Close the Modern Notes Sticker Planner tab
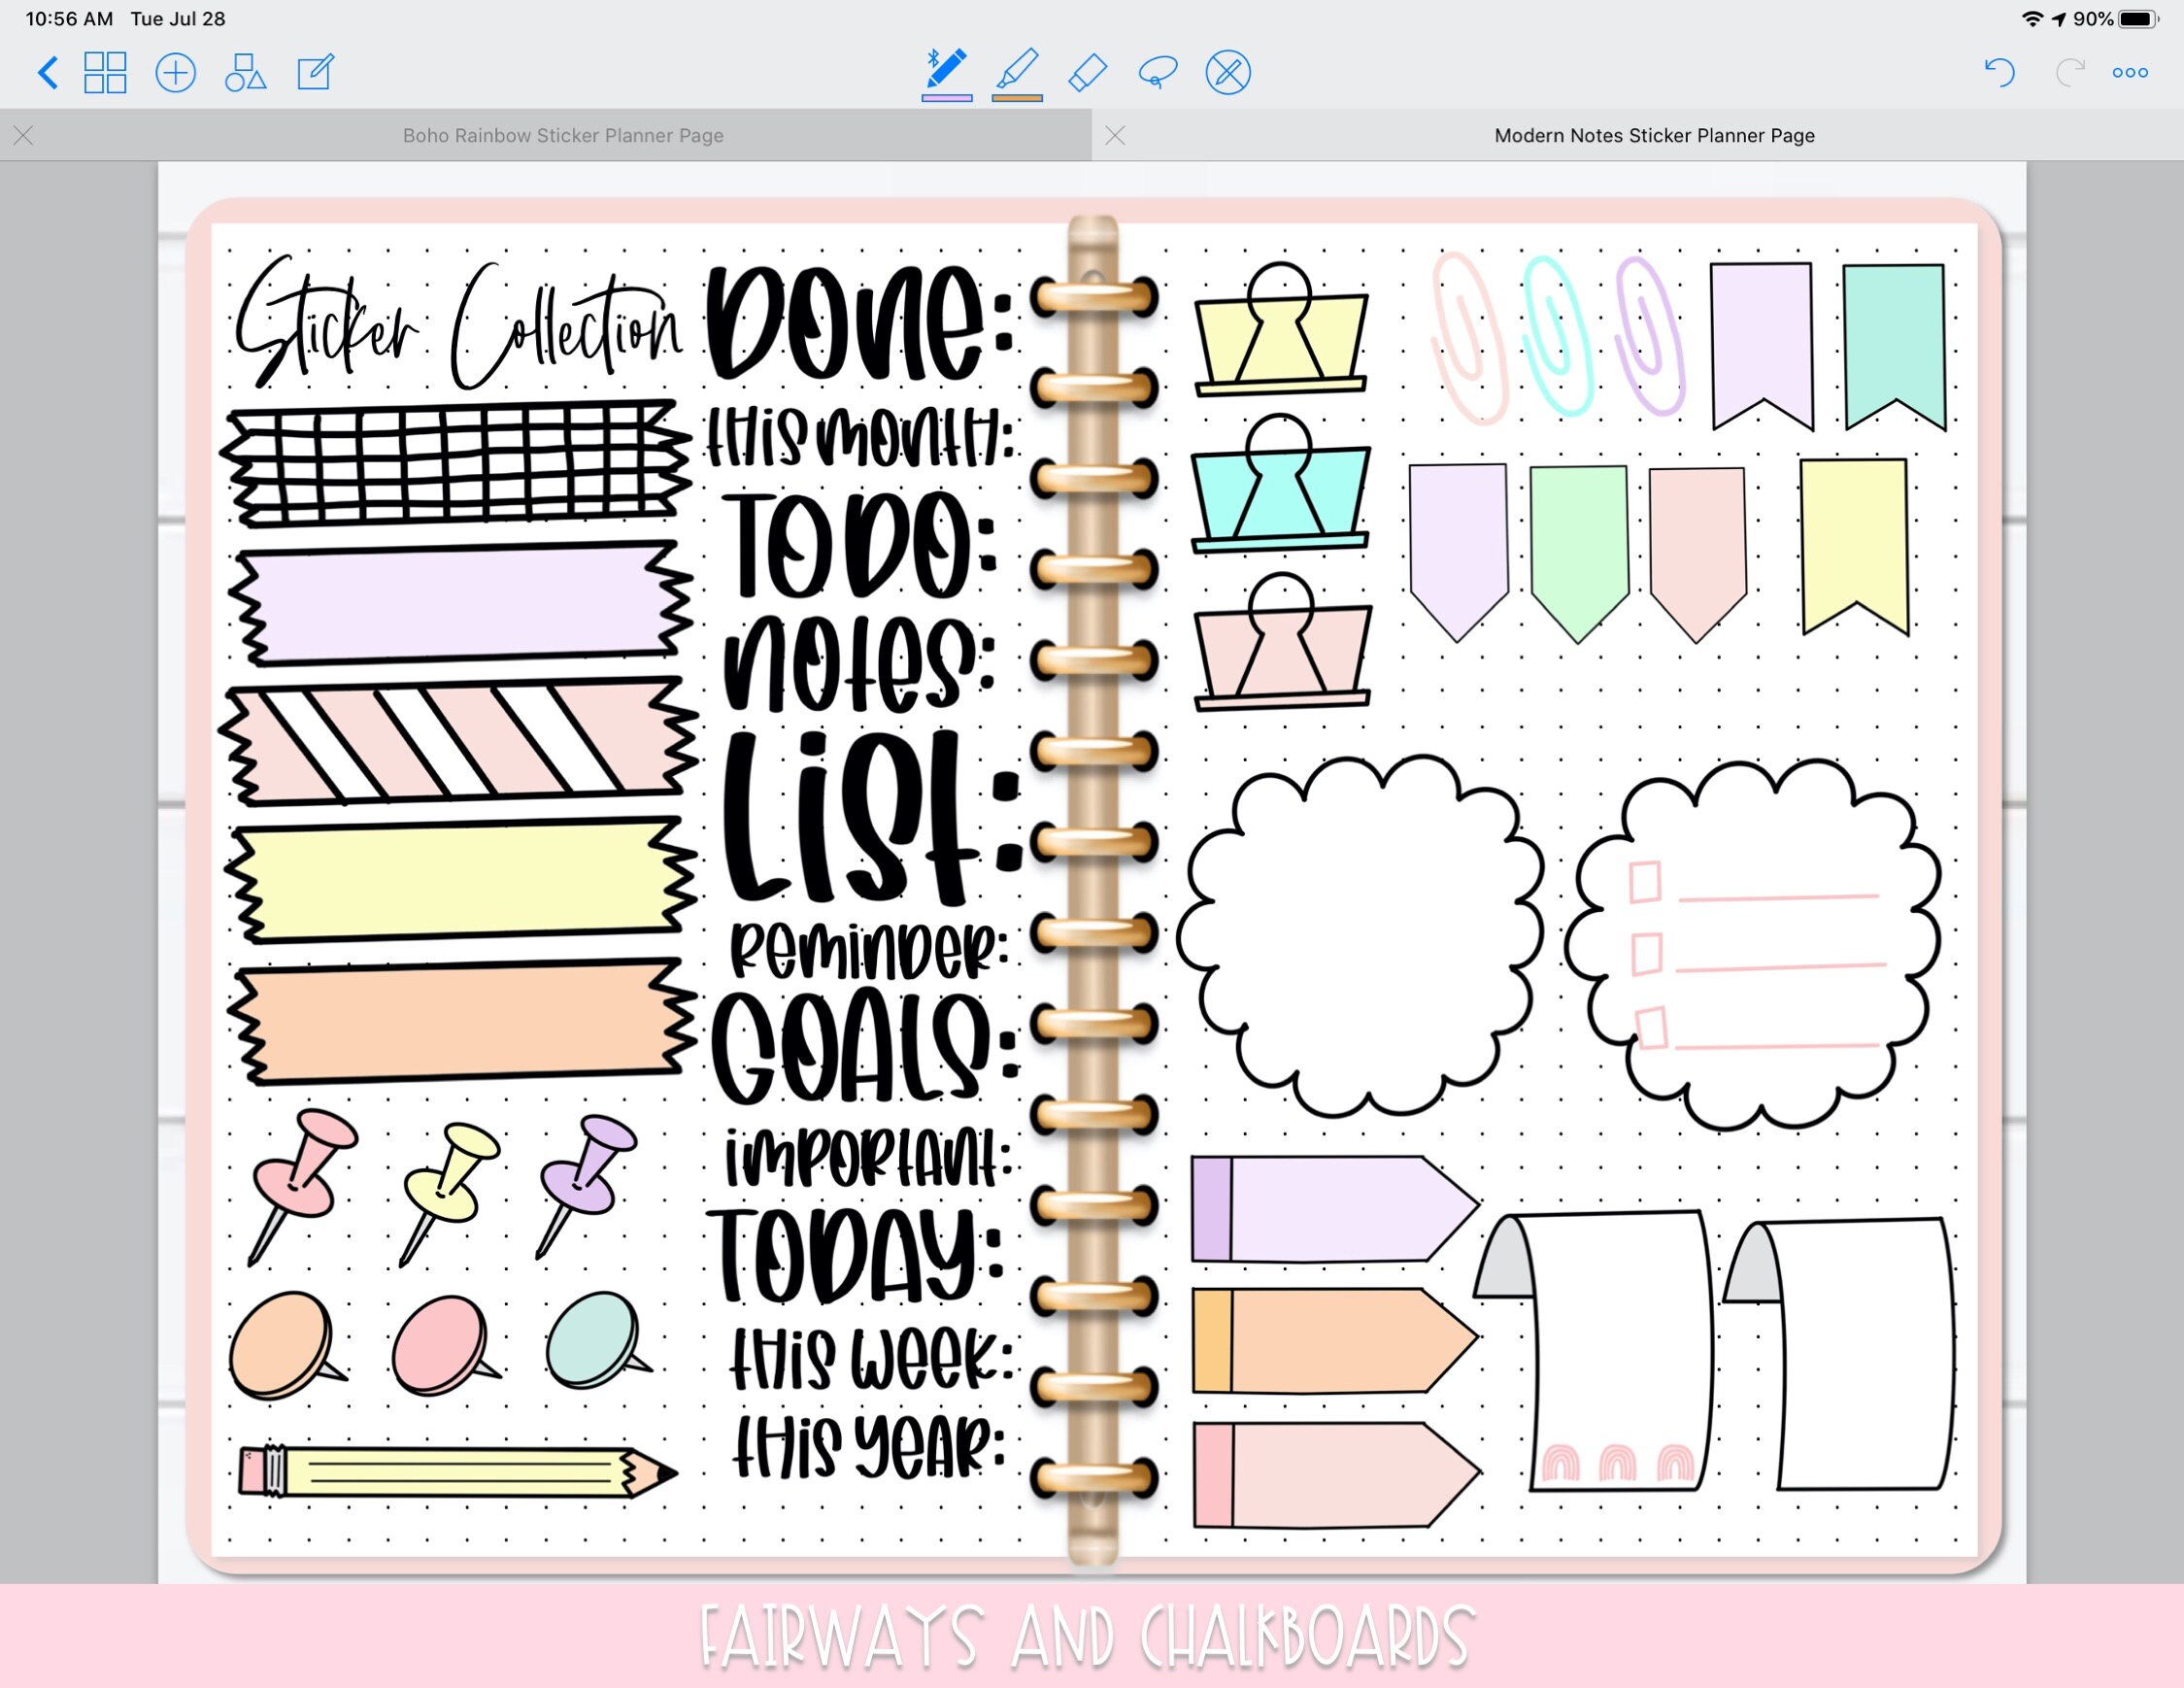2184x1688 pixels. pos(1116,135)
